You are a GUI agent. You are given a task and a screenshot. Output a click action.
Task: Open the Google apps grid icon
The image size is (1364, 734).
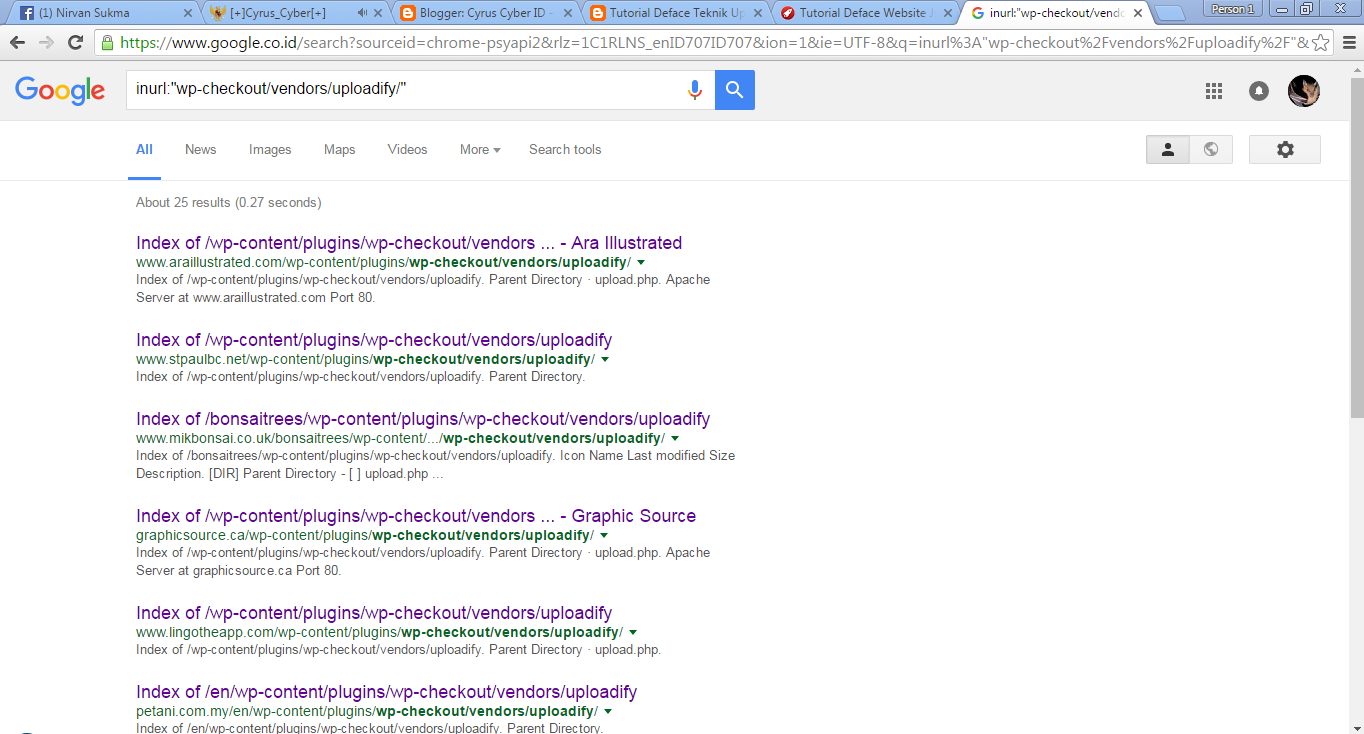[1214, 91]
